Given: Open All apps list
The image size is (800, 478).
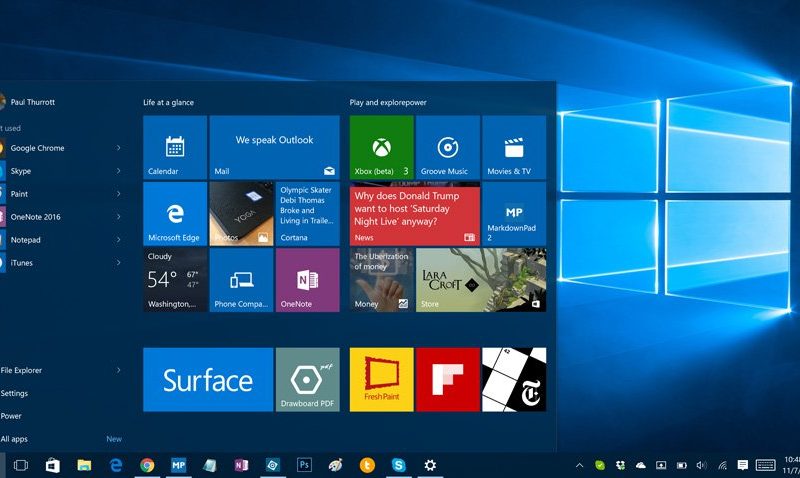Looking at the screenshot, I should [14, 439].
